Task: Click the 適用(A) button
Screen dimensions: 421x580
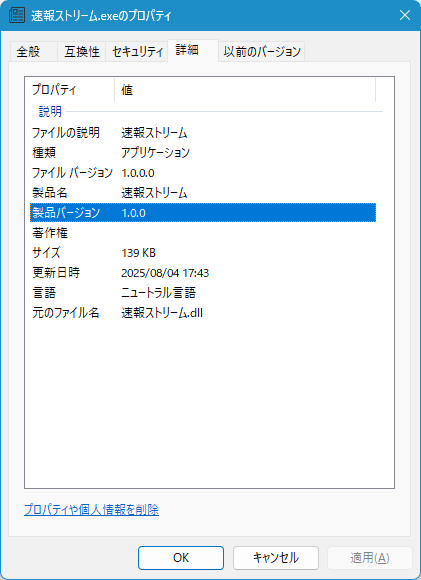Action: tap(370, 558)
